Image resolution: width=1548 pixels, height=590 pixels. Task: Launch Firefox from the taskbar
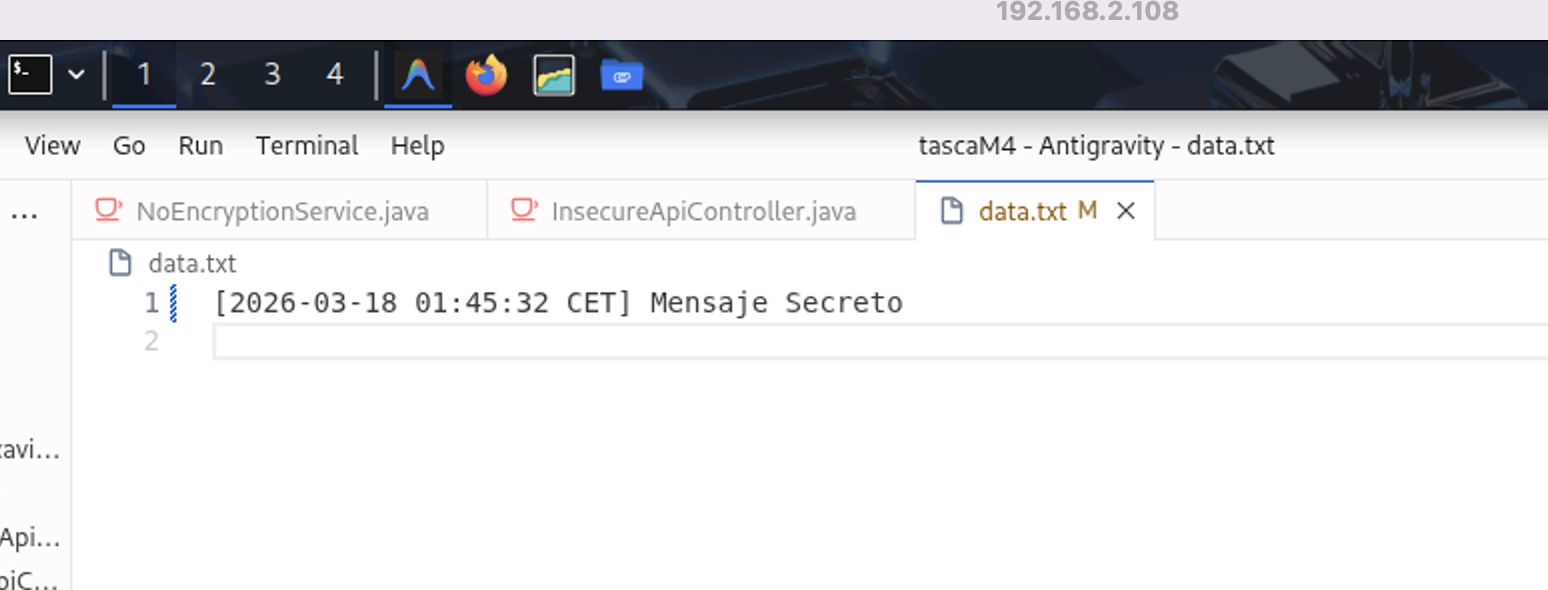tap(487, 75)
